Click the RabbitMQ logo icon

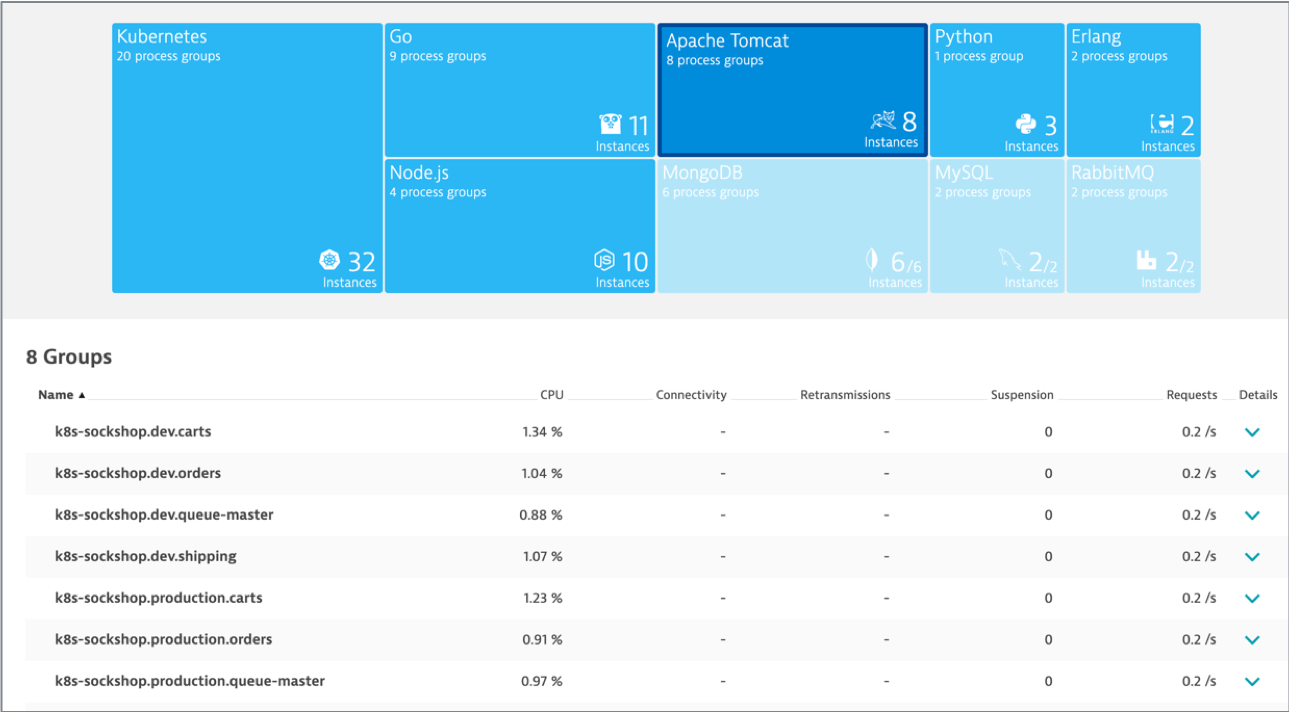tap(1147, 261)
